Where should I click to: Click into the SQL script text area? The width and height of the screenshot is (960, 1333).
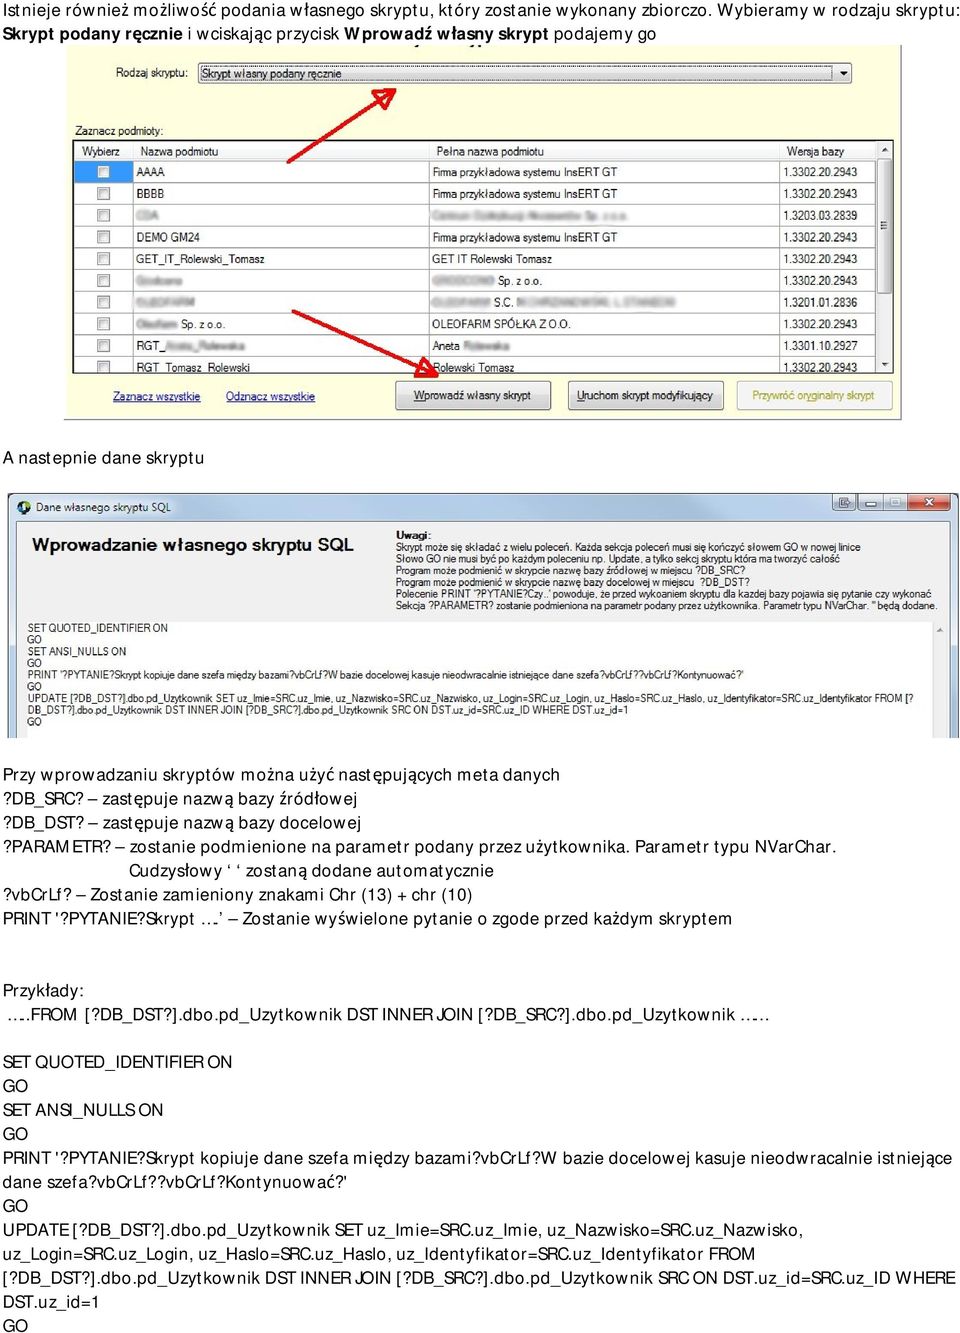pyautogui.click(x=478, y=679)
